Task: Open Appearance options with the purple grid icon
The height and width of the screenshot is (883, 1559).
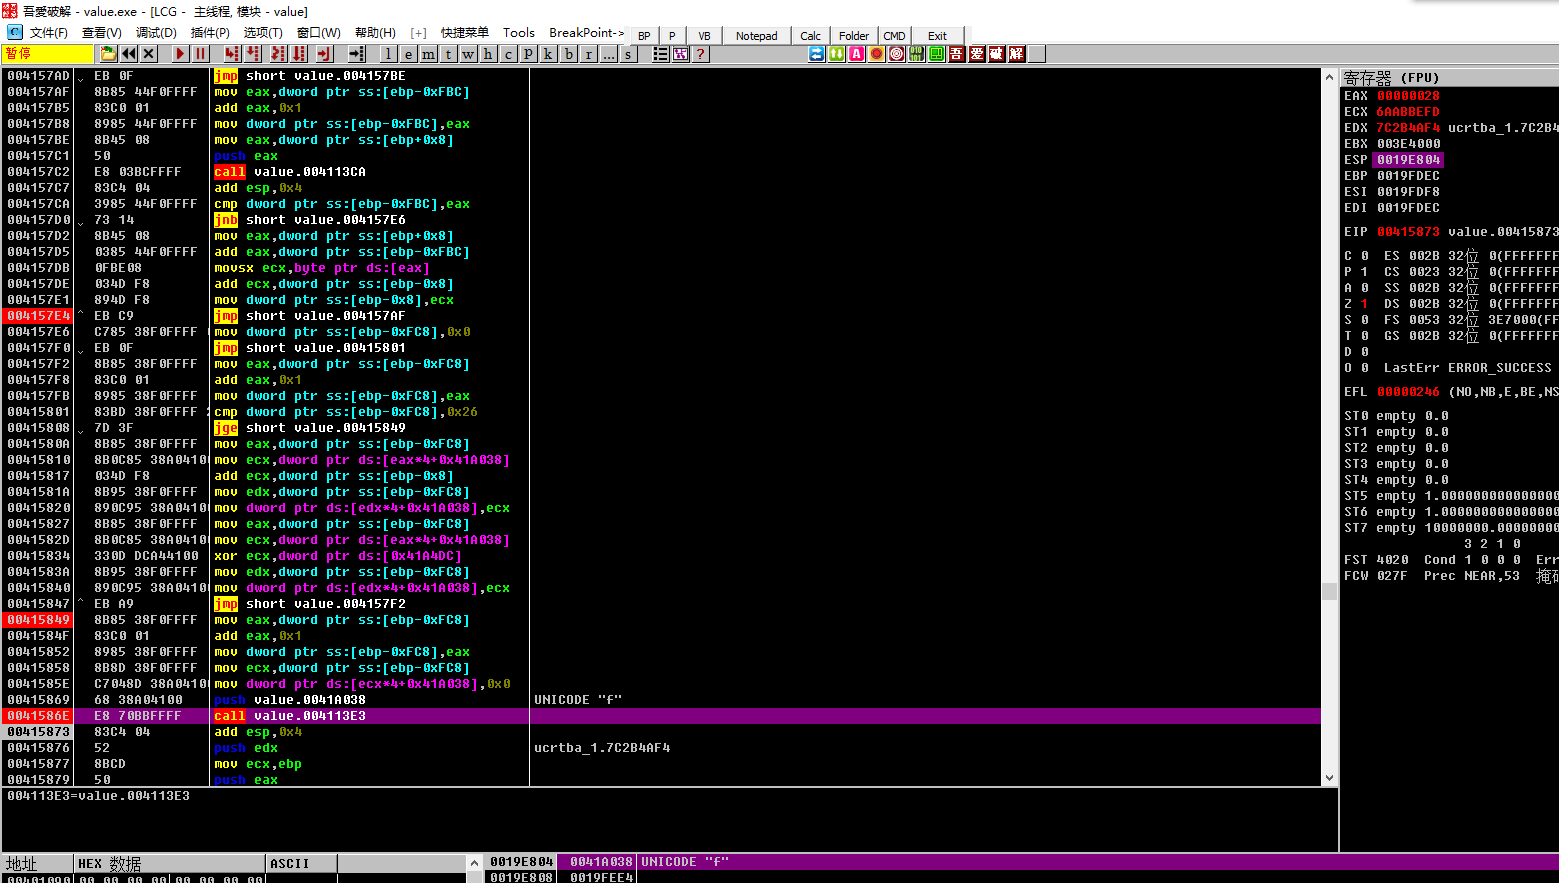Action: [x=681, y=54]
